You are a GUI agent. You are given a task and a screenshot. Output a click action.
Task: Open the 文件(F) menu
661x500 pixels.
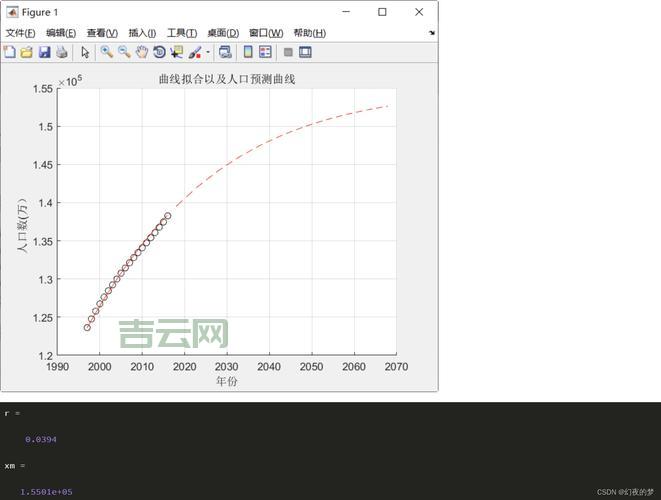coord(20,33)
